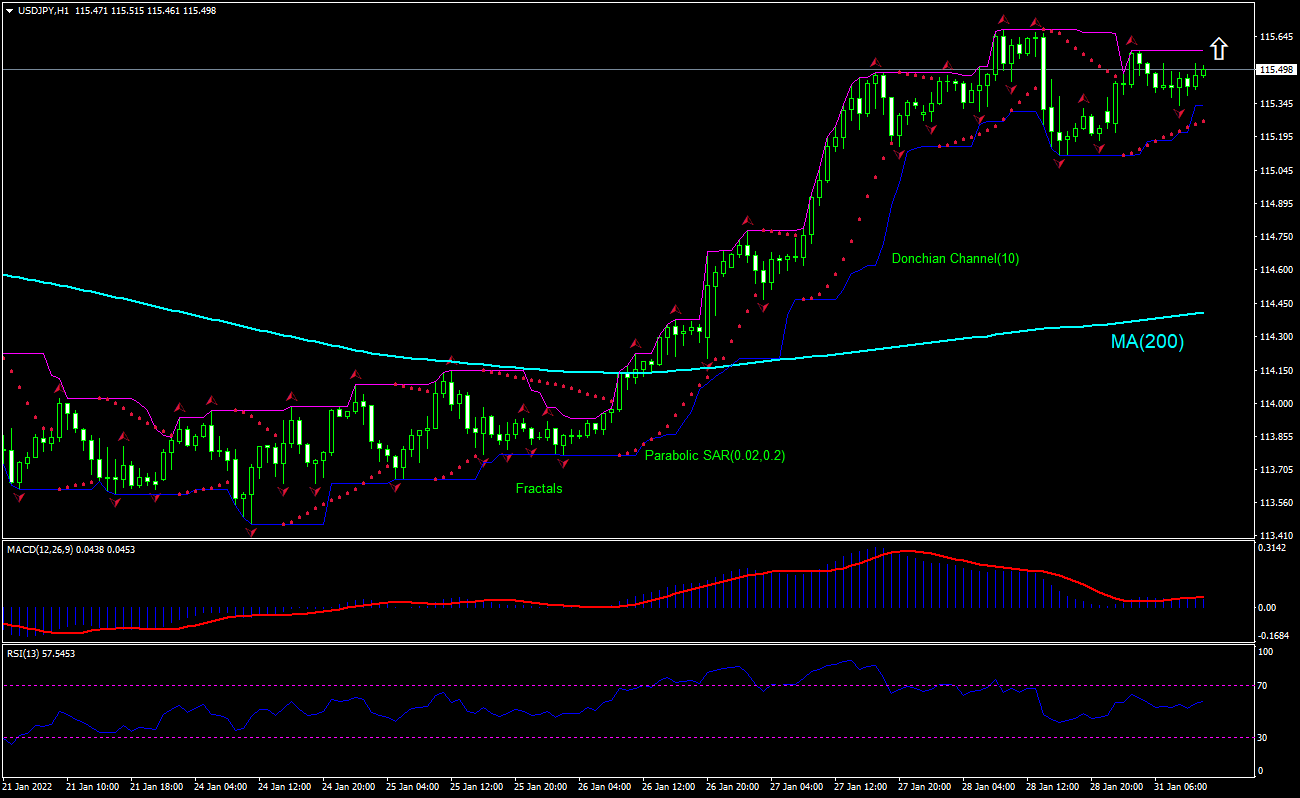This screenshot has height=798, width=1300.
Task: Click the 0.3142 MACD scale value
Action: (x=1273, y=548)
